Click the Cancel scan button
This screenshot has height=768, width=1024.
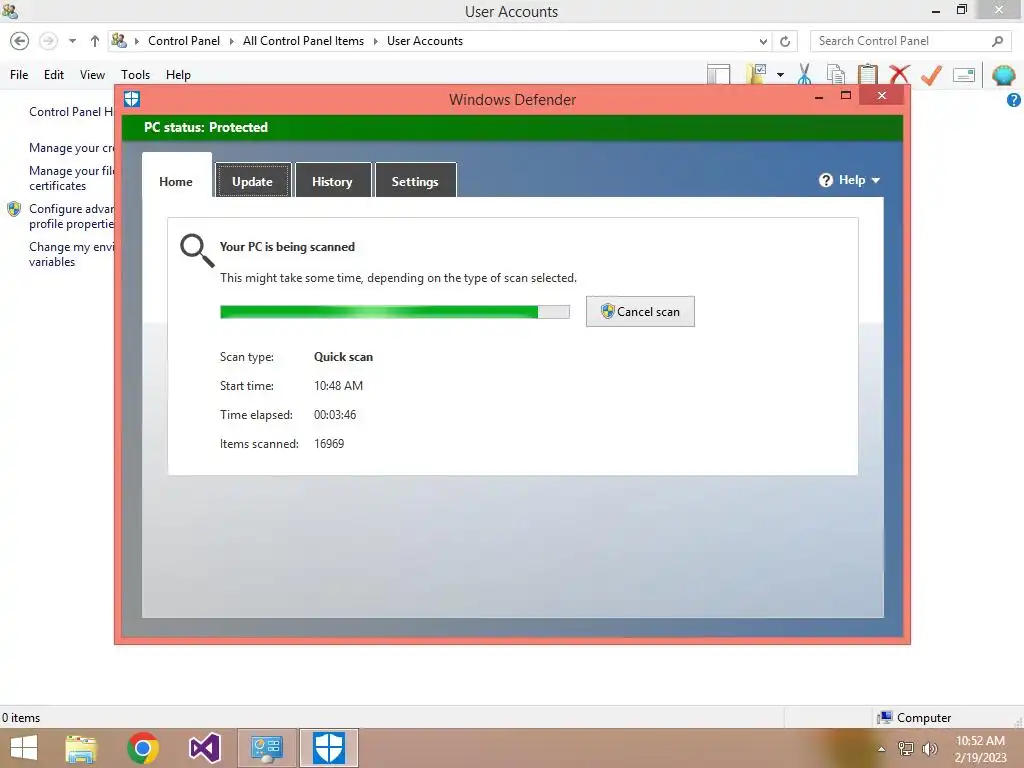pos(640,312)
